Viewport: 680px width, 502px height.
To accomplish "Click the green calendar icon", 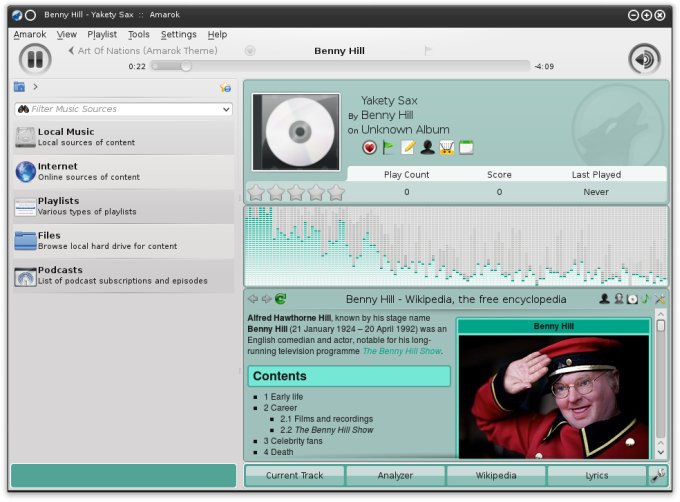I will (466, 148).
